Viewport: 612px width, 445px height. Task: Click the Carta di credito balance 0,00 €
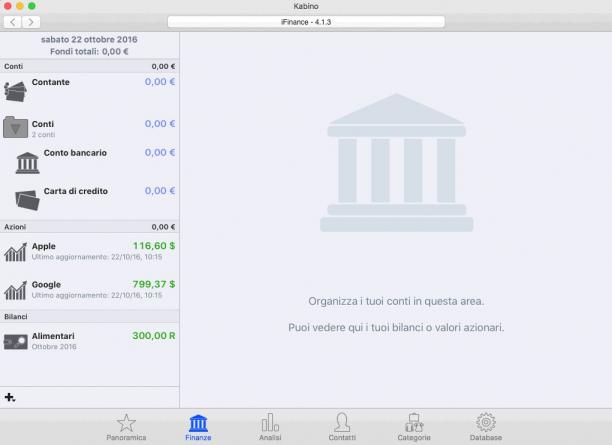click(x=160, y=190)
